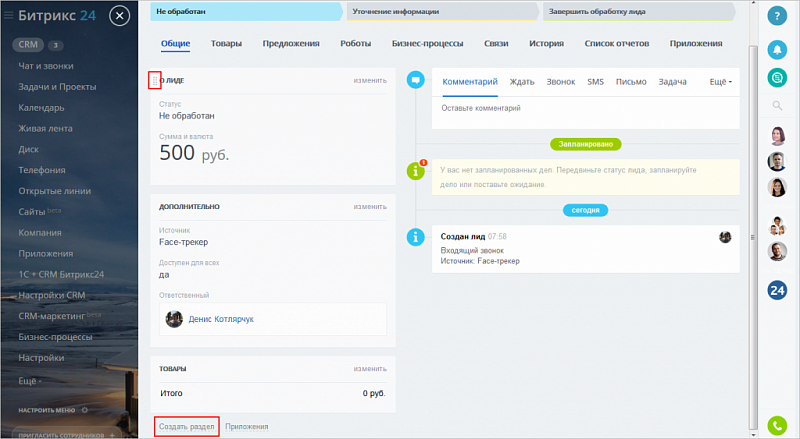Click 'изменить' in the Дополнительно section
The height and width of the screenshot is (439, 800).
369,207
